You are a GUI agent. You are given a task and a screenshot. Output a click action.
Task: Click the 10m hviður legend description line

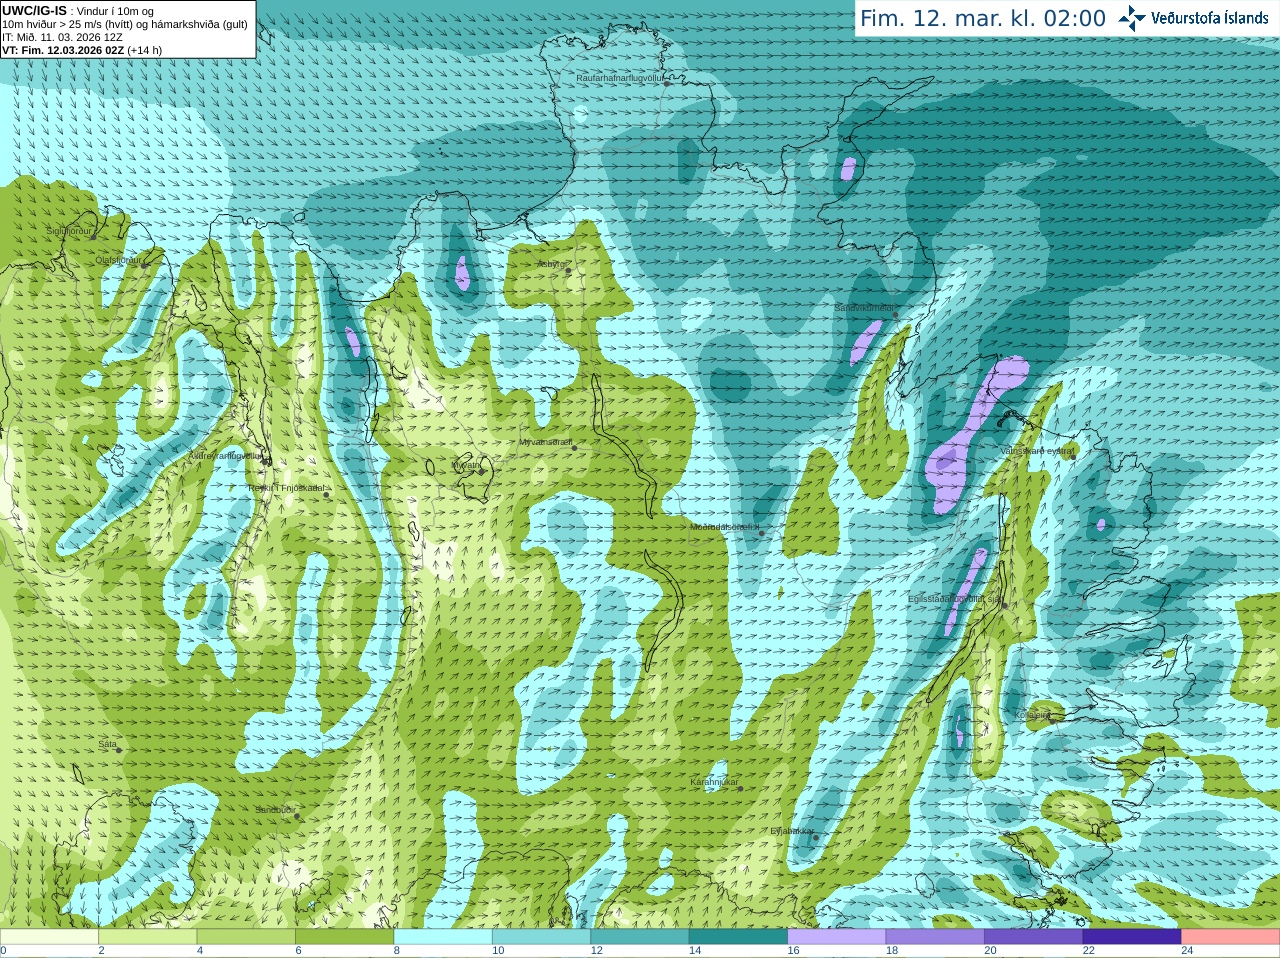(x=125, y=24)
